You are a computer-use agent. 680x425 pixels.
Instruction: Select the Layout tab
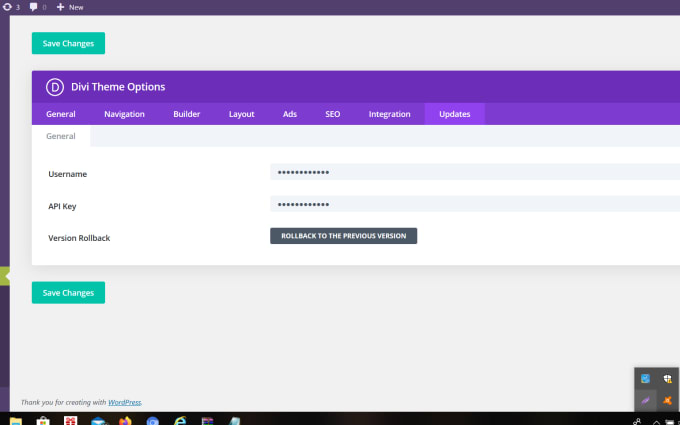[x=242, y=114]
